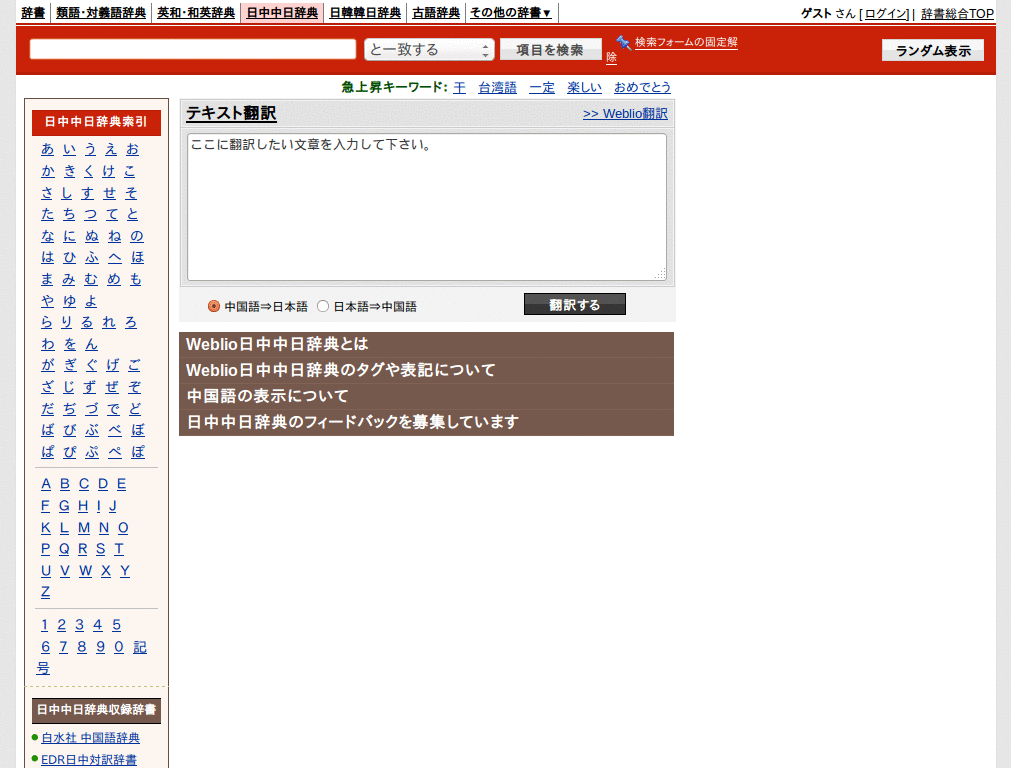Open index letter ほ

point(137,257)
